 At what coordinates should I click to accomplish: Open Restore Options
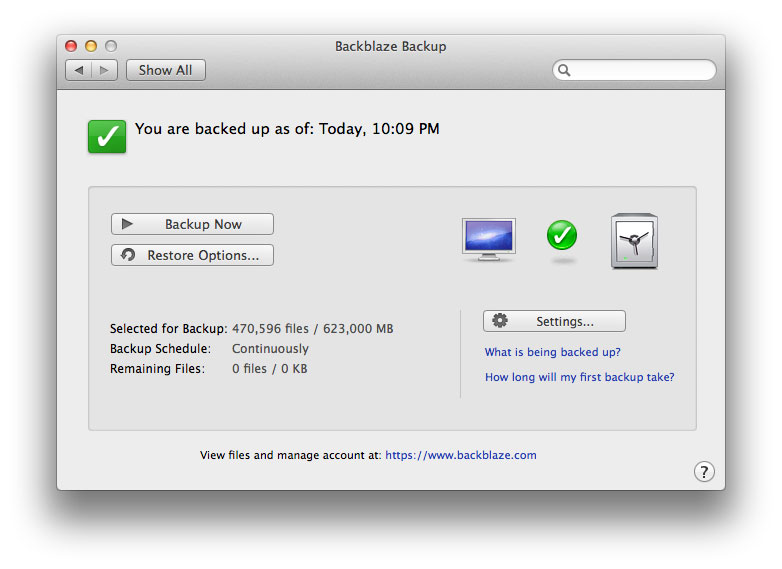(x=192, y=255)
